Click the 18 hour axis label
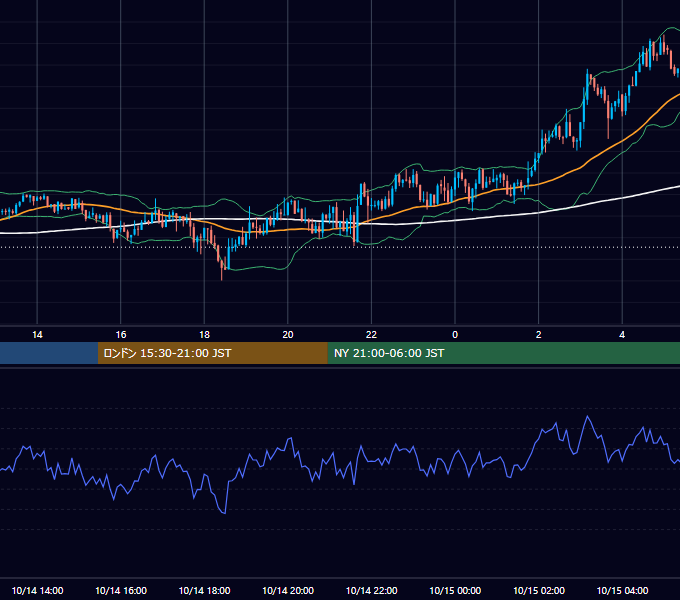680x600 pixels. (204, 335)
